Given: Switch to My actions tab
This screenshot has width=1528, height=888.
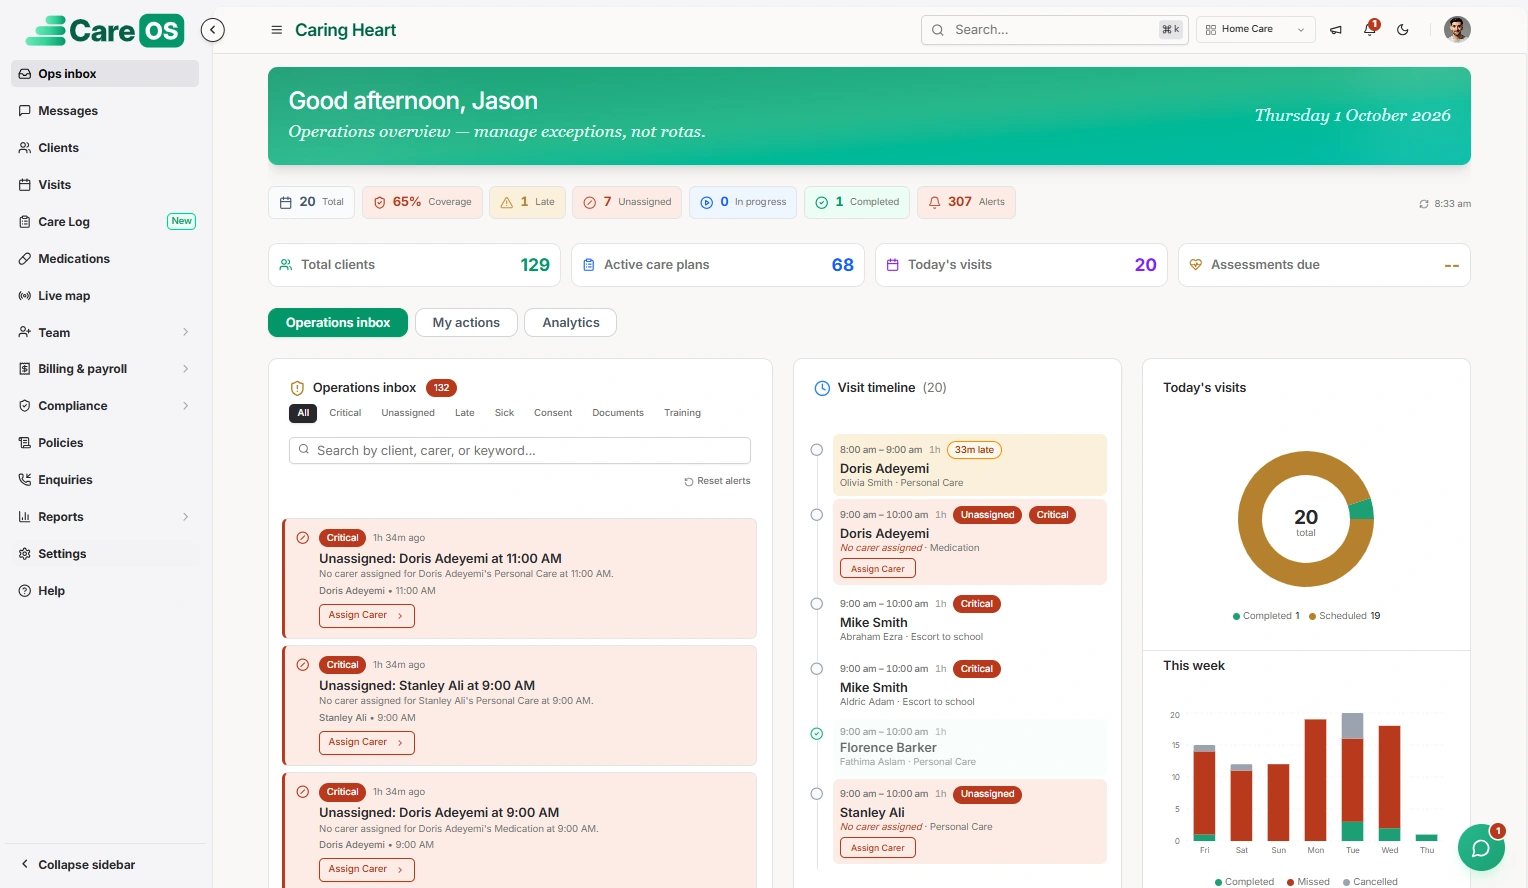Looking at the screenshot, I should [x=466, y=323].
